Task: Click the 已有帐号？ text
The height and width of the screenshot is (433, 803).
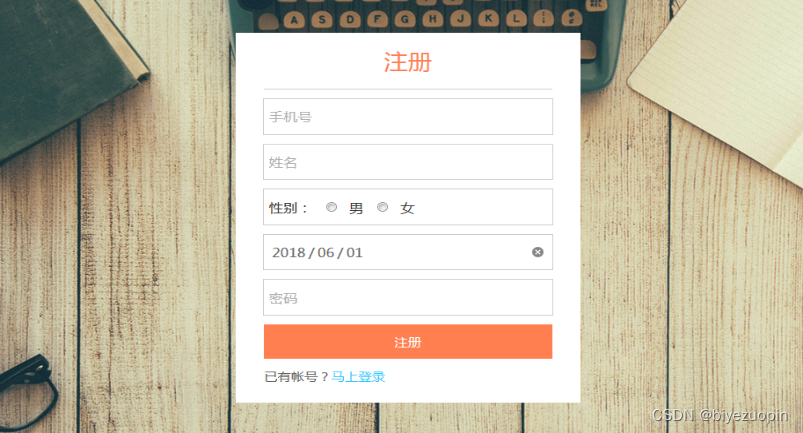Action: pyautogui.click(x=297, y=377)
